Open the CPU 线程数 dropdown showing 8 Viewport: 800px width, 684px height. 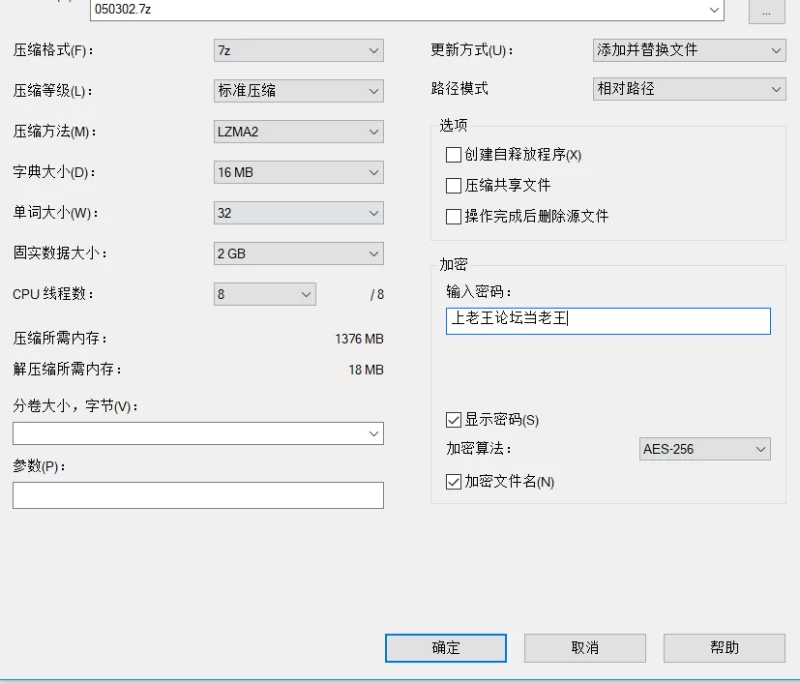265,294
